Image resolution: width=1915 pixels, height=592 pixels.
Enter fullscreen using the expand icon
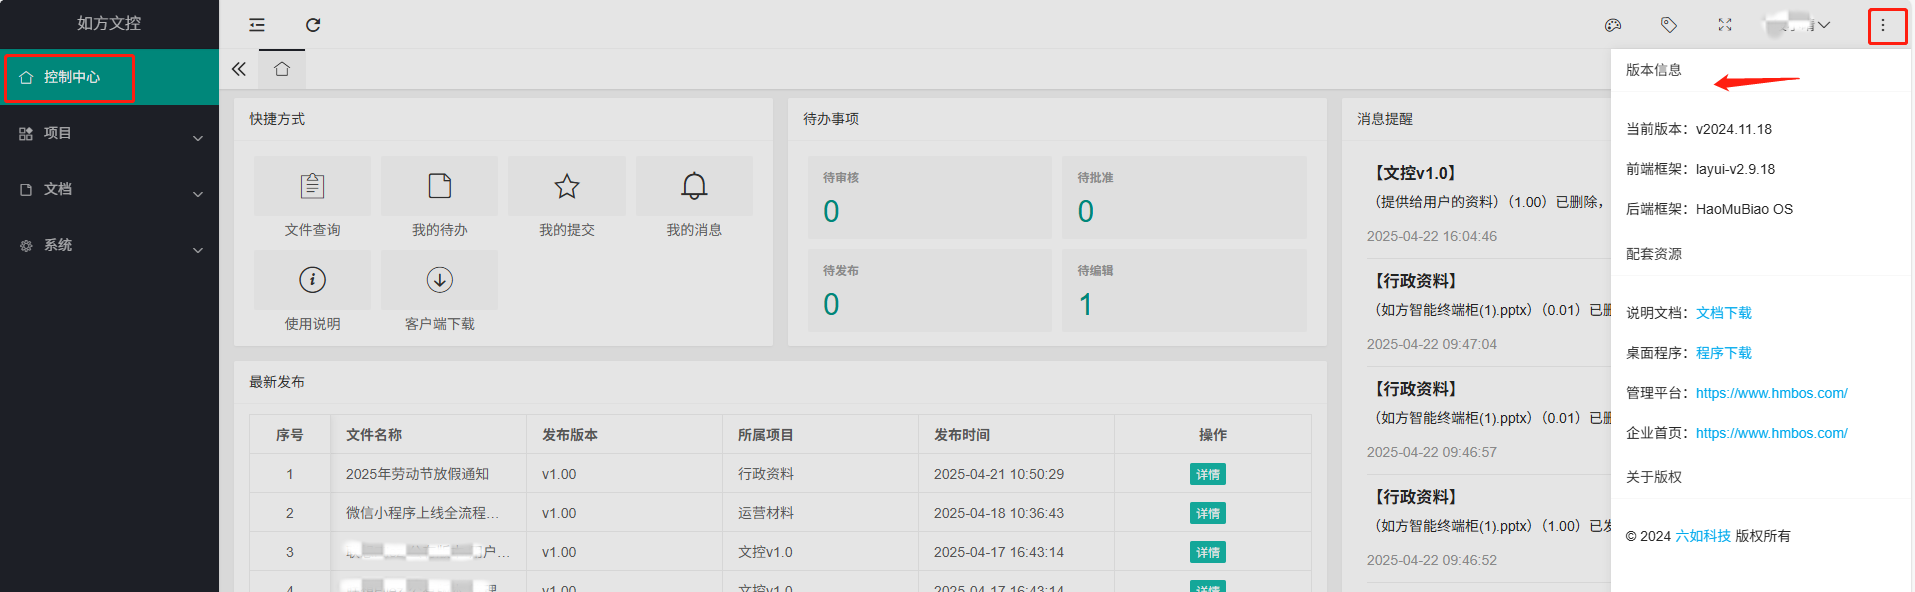(1725, 25)
